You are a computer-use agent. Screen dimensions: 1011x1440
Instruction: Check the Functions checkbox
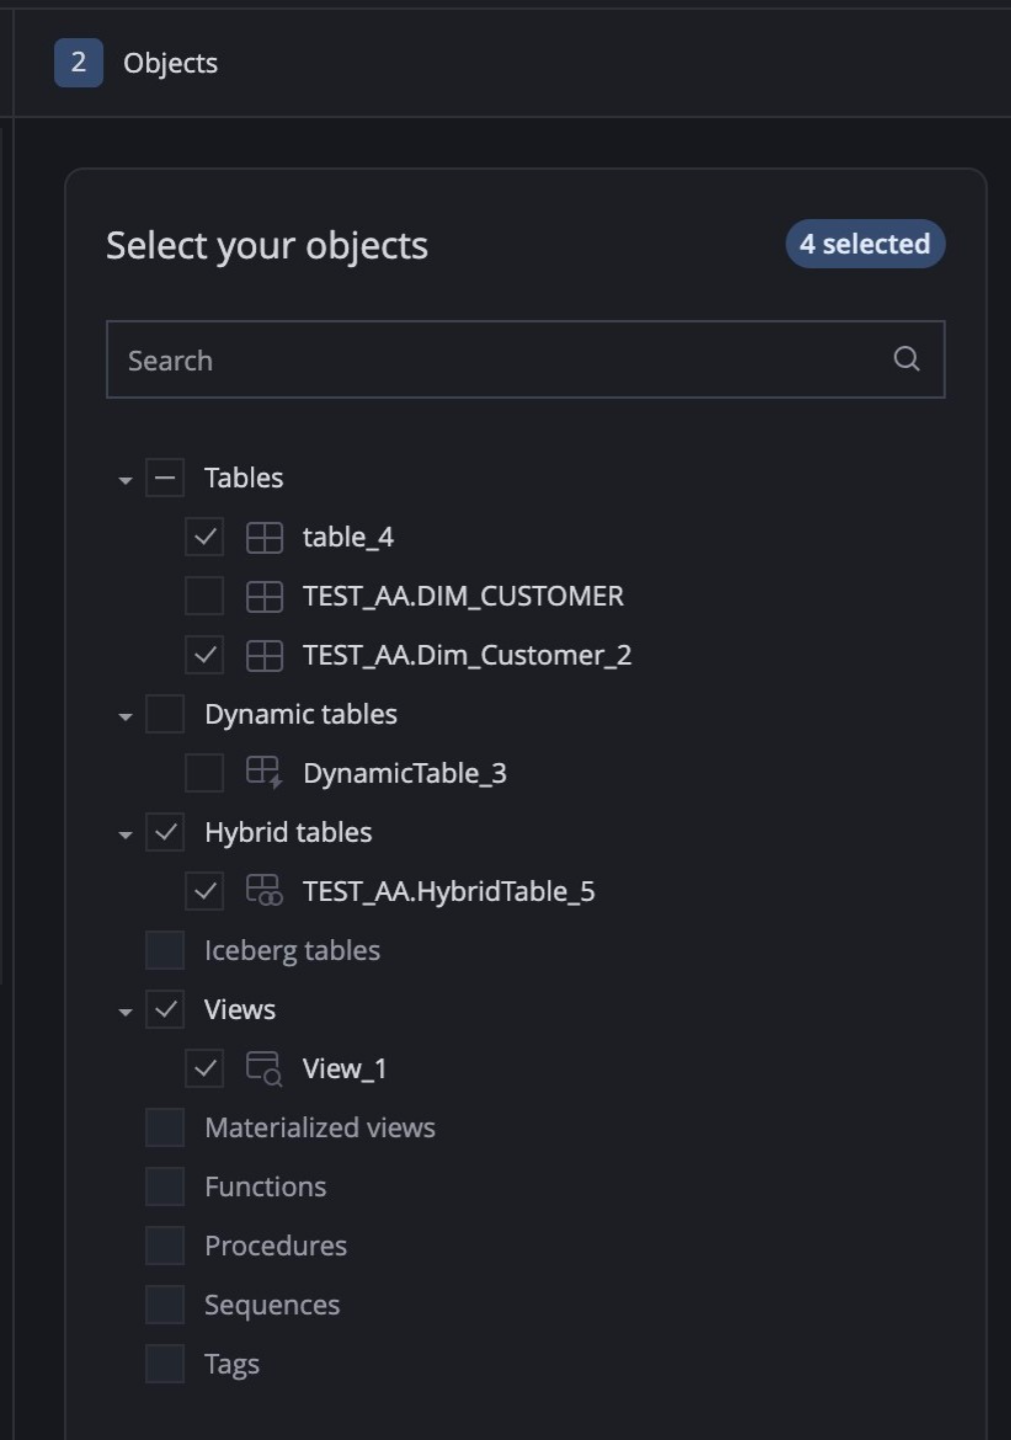(x=165, y=1186)
